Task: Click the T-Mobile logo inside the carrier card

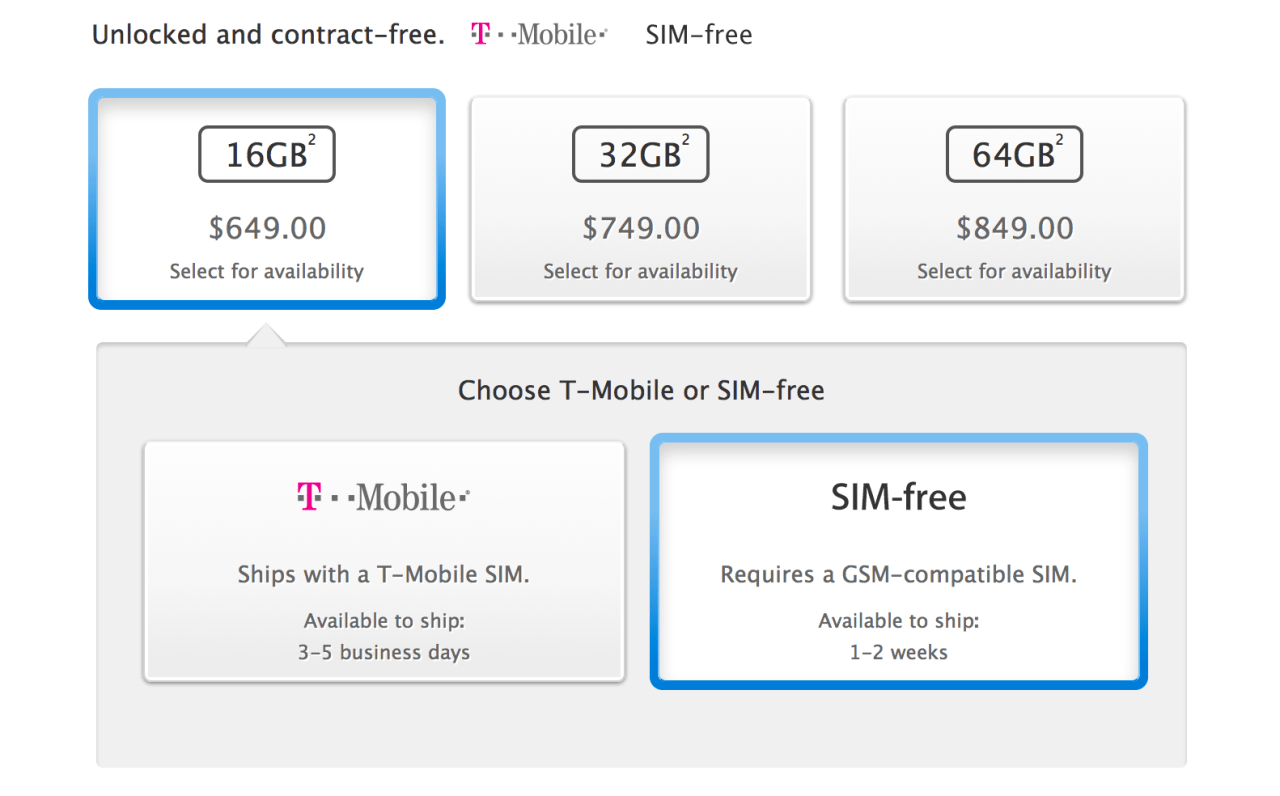Action: 383,497
